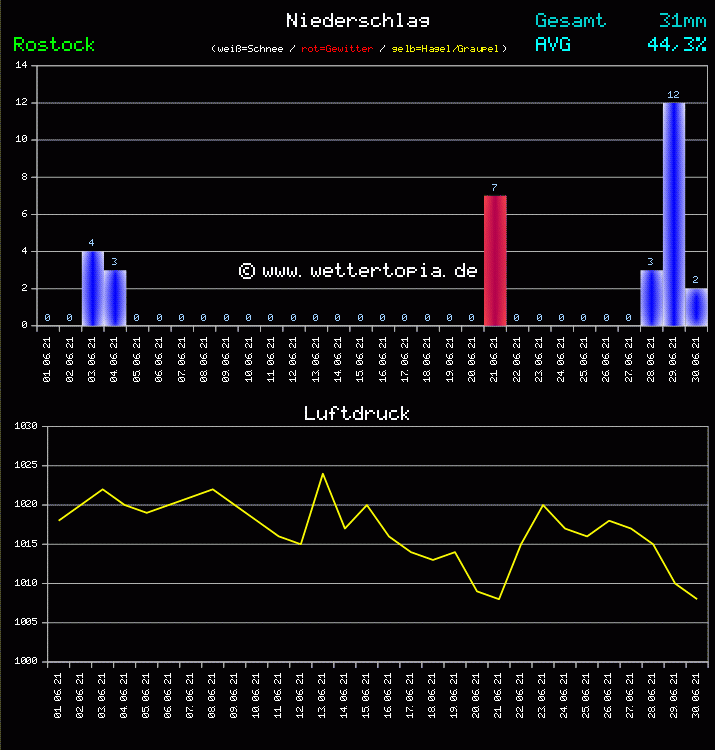
Task: Click the green Rostock station label
Action: [54, 44]
